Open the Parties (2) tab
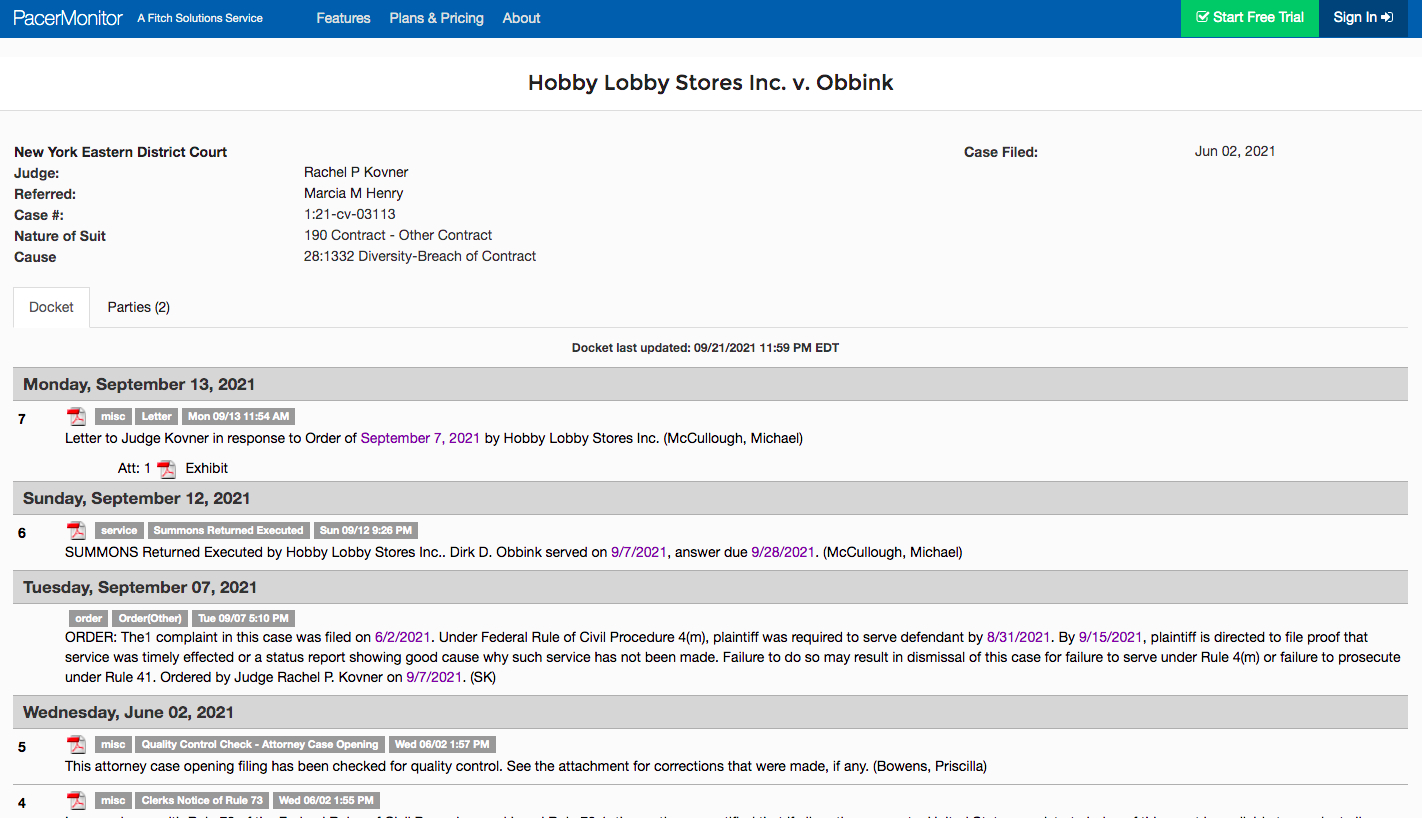The image size is (1422, 818). (x=138, y=307)
